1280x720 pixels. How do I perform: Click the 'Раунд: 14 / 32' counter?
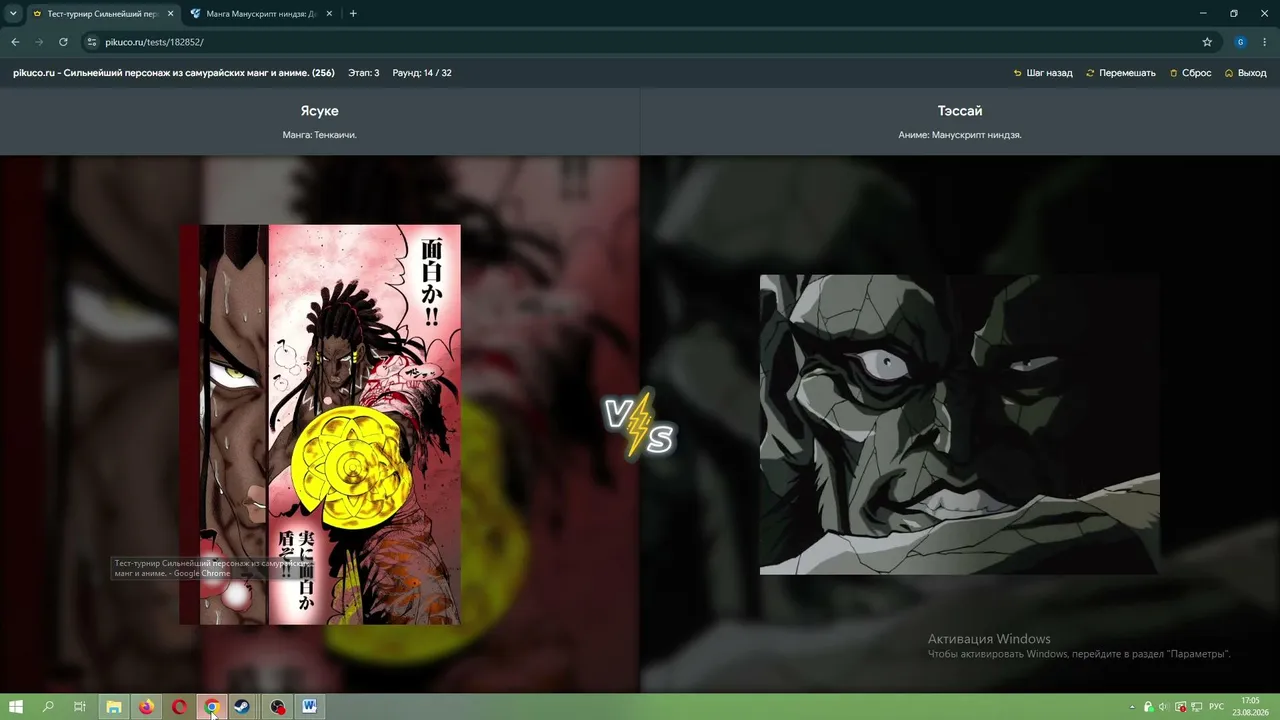(x=422, y=73)
